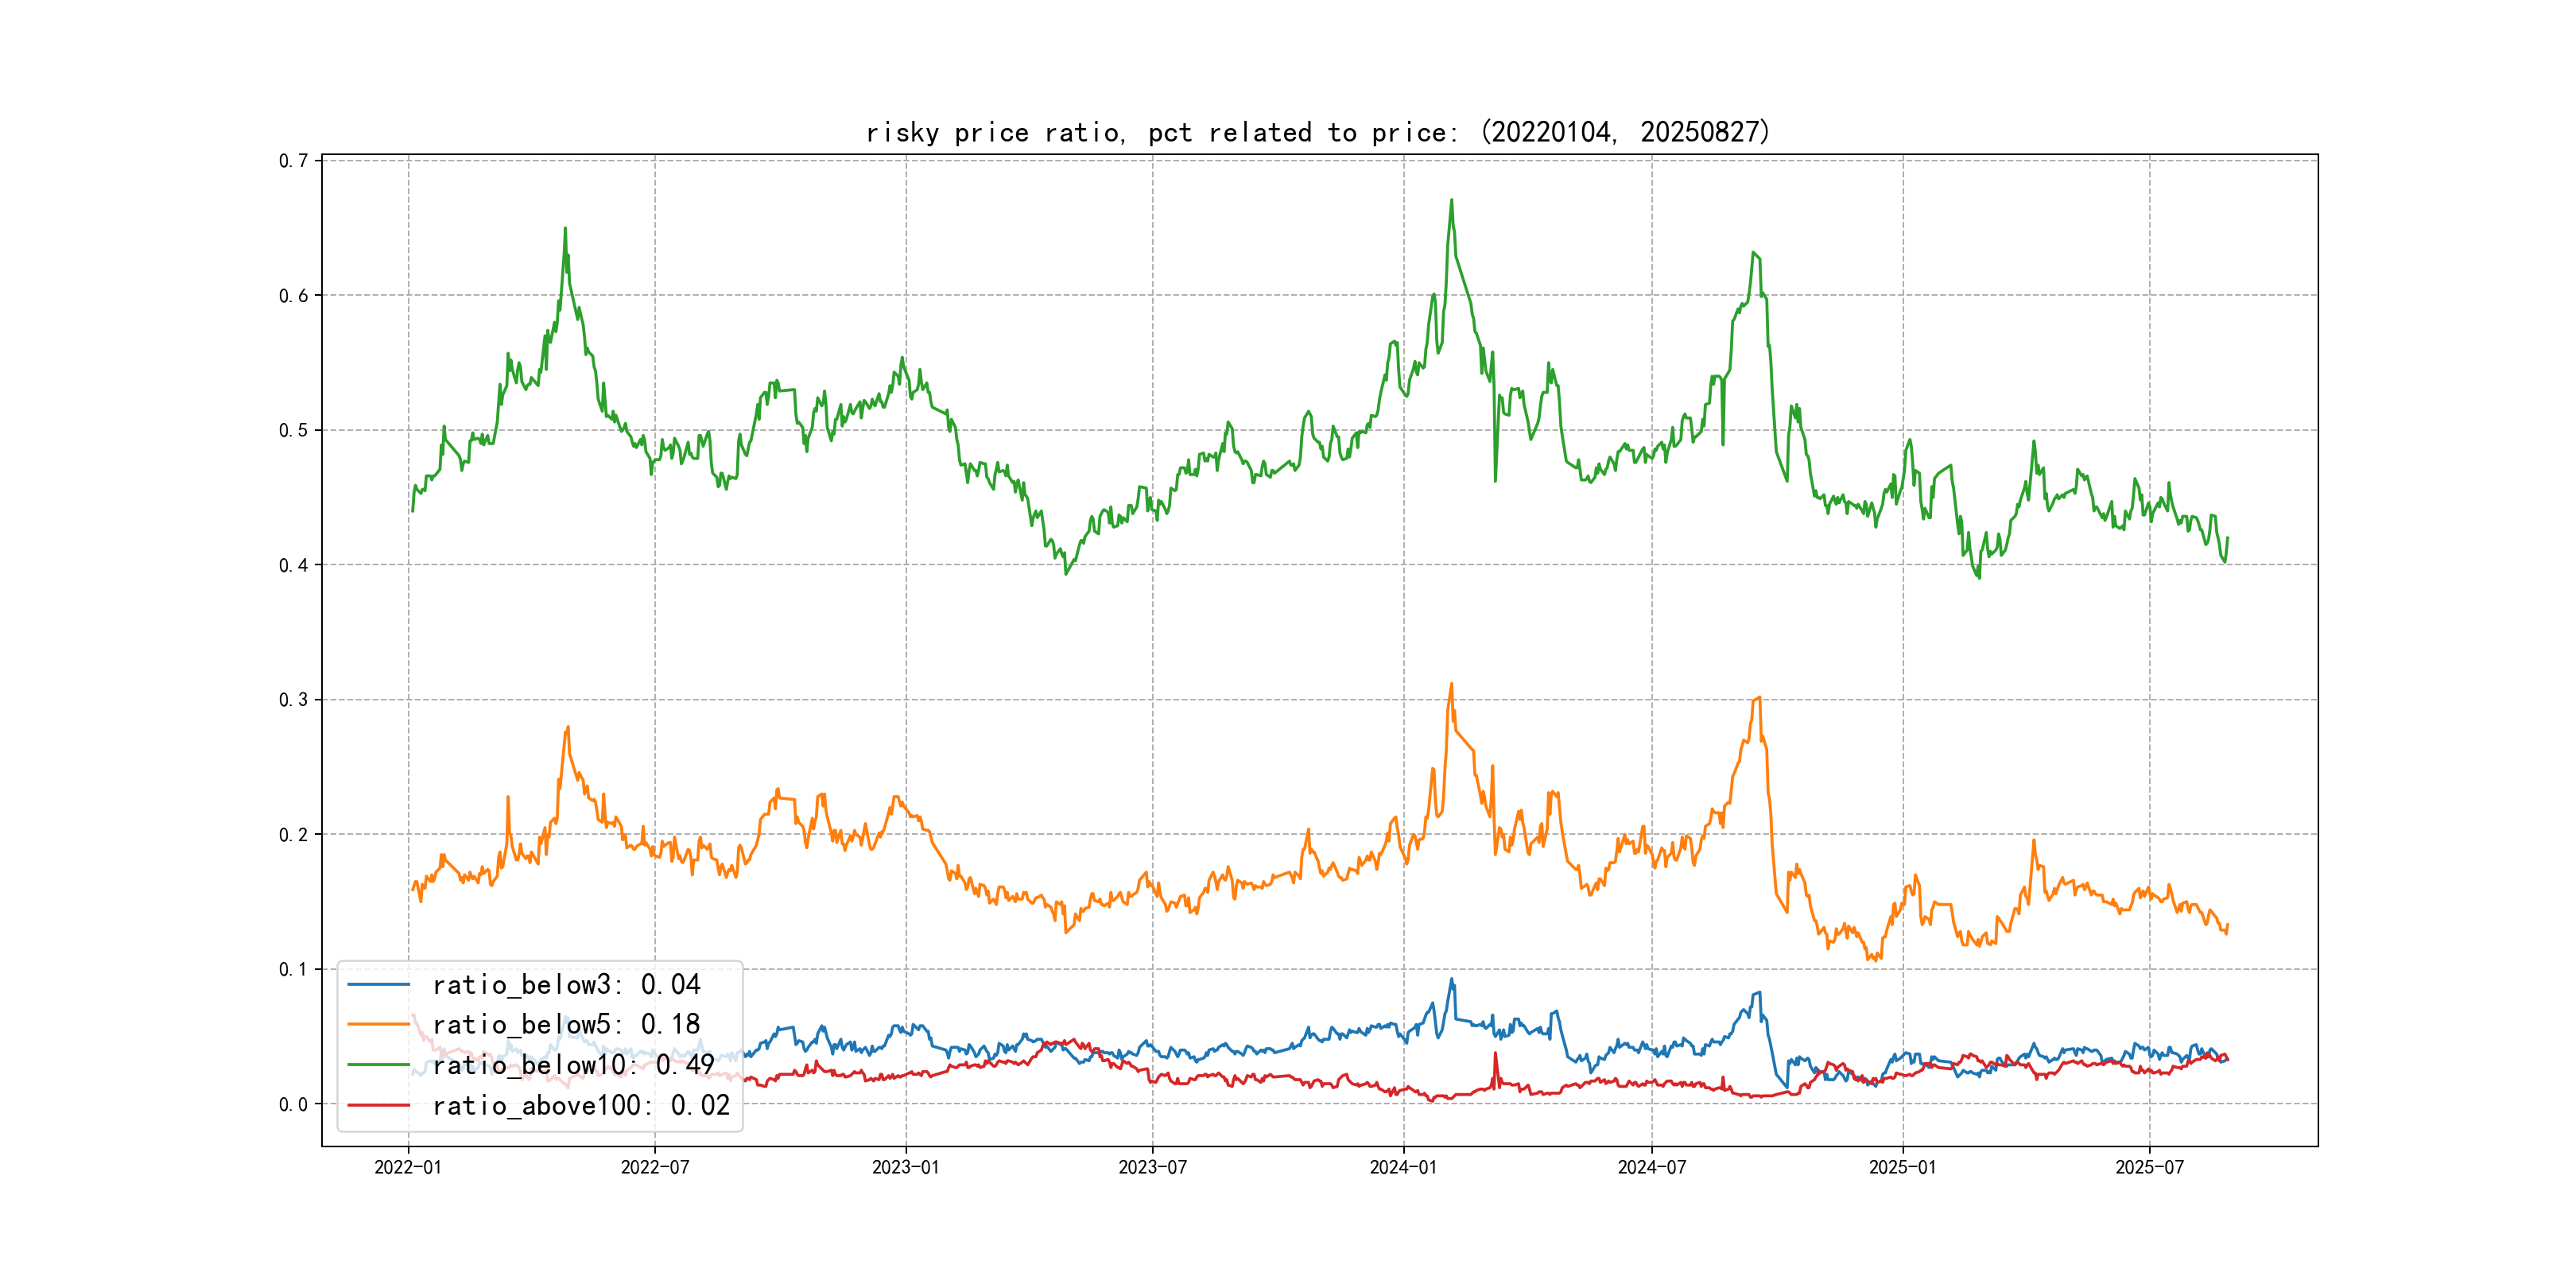Screen dimensions: 2576x1288
Task: Select the 'ratio_above100: 0.02' legend label
Action: click(x=581, y=1106)
